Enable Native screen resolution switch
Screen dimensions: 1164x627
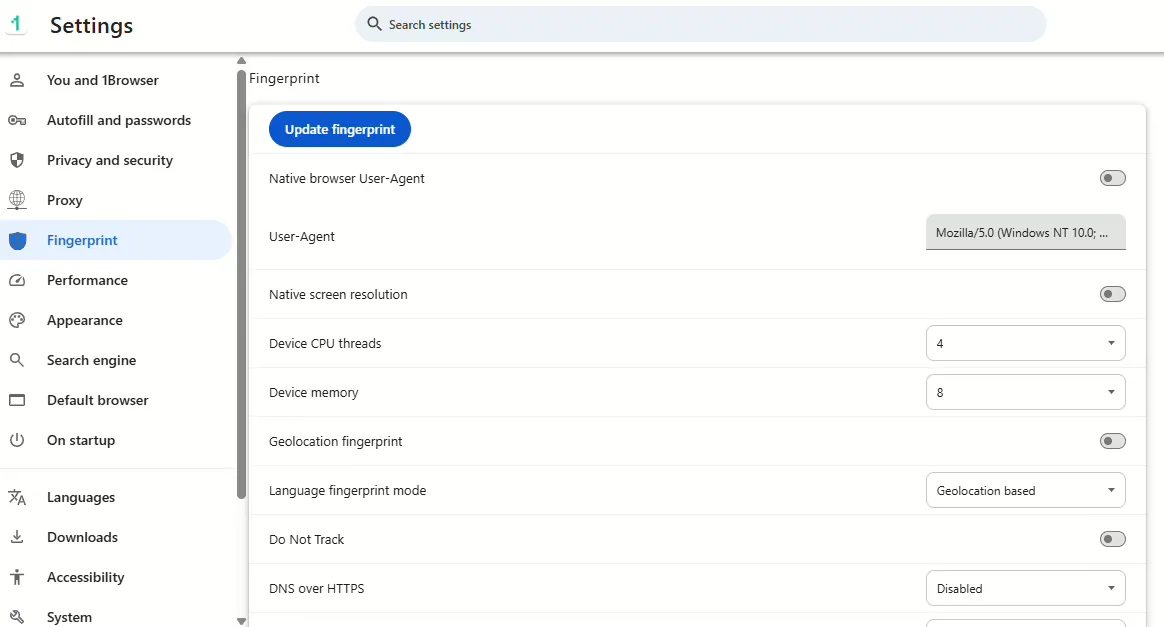click(1112, 294)
